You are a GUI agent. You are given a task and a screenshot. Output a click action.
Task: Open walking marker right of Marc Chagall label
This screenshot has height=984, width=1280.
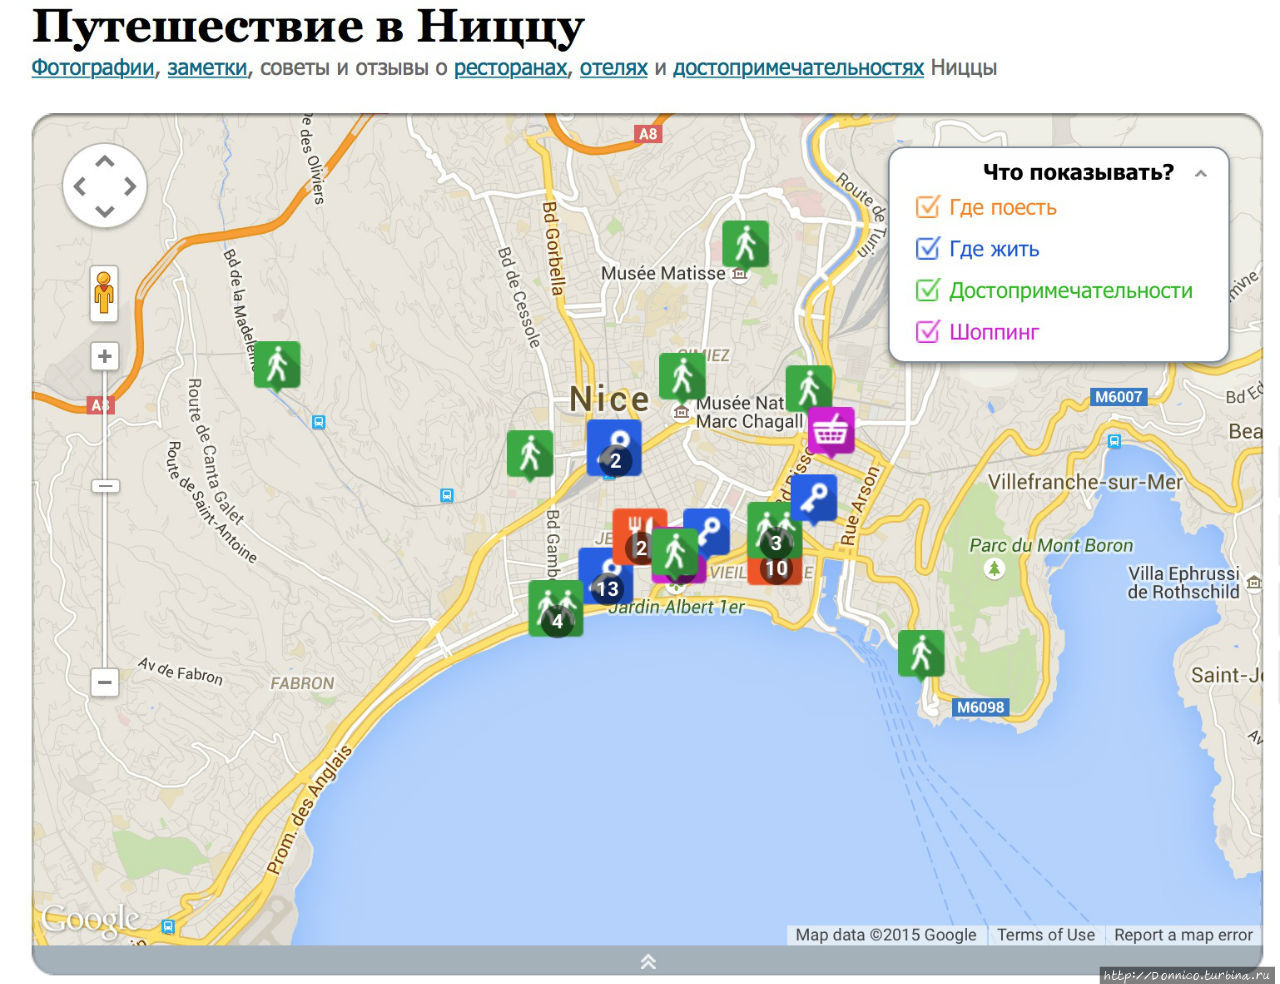(809, 389)
